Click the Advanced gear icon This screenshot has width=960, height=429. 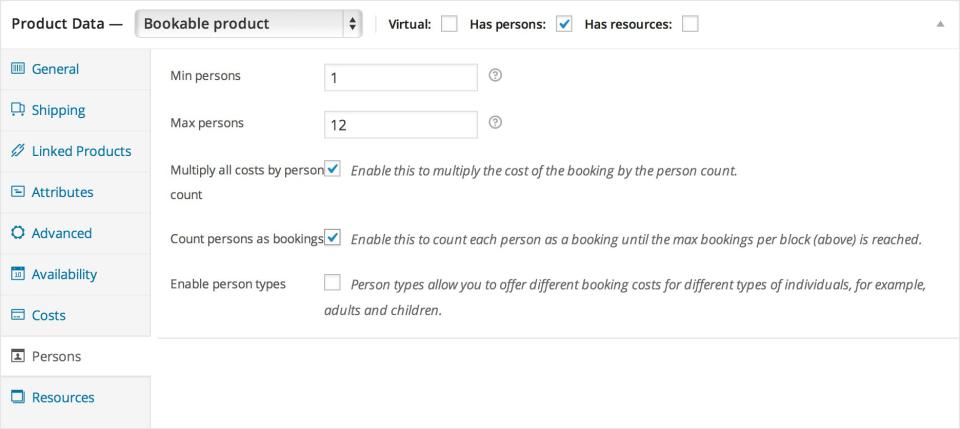pos(17,233)
